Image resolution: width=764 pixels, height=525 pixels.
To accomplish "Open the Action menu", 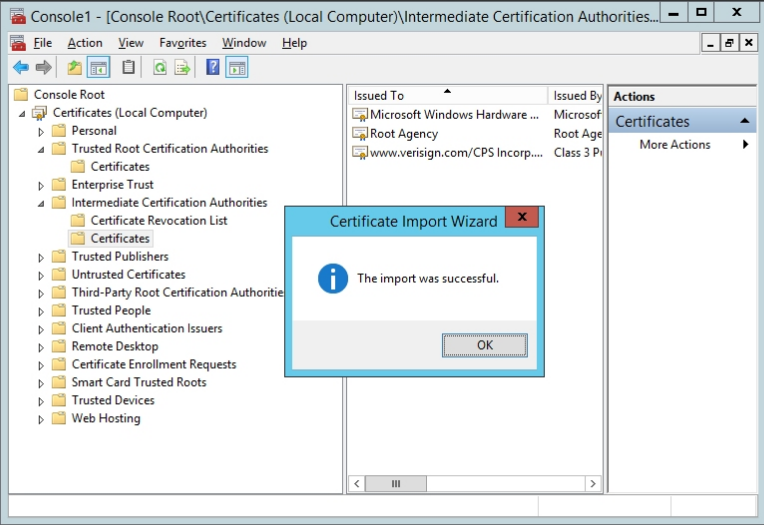I will tap(85, 43).
